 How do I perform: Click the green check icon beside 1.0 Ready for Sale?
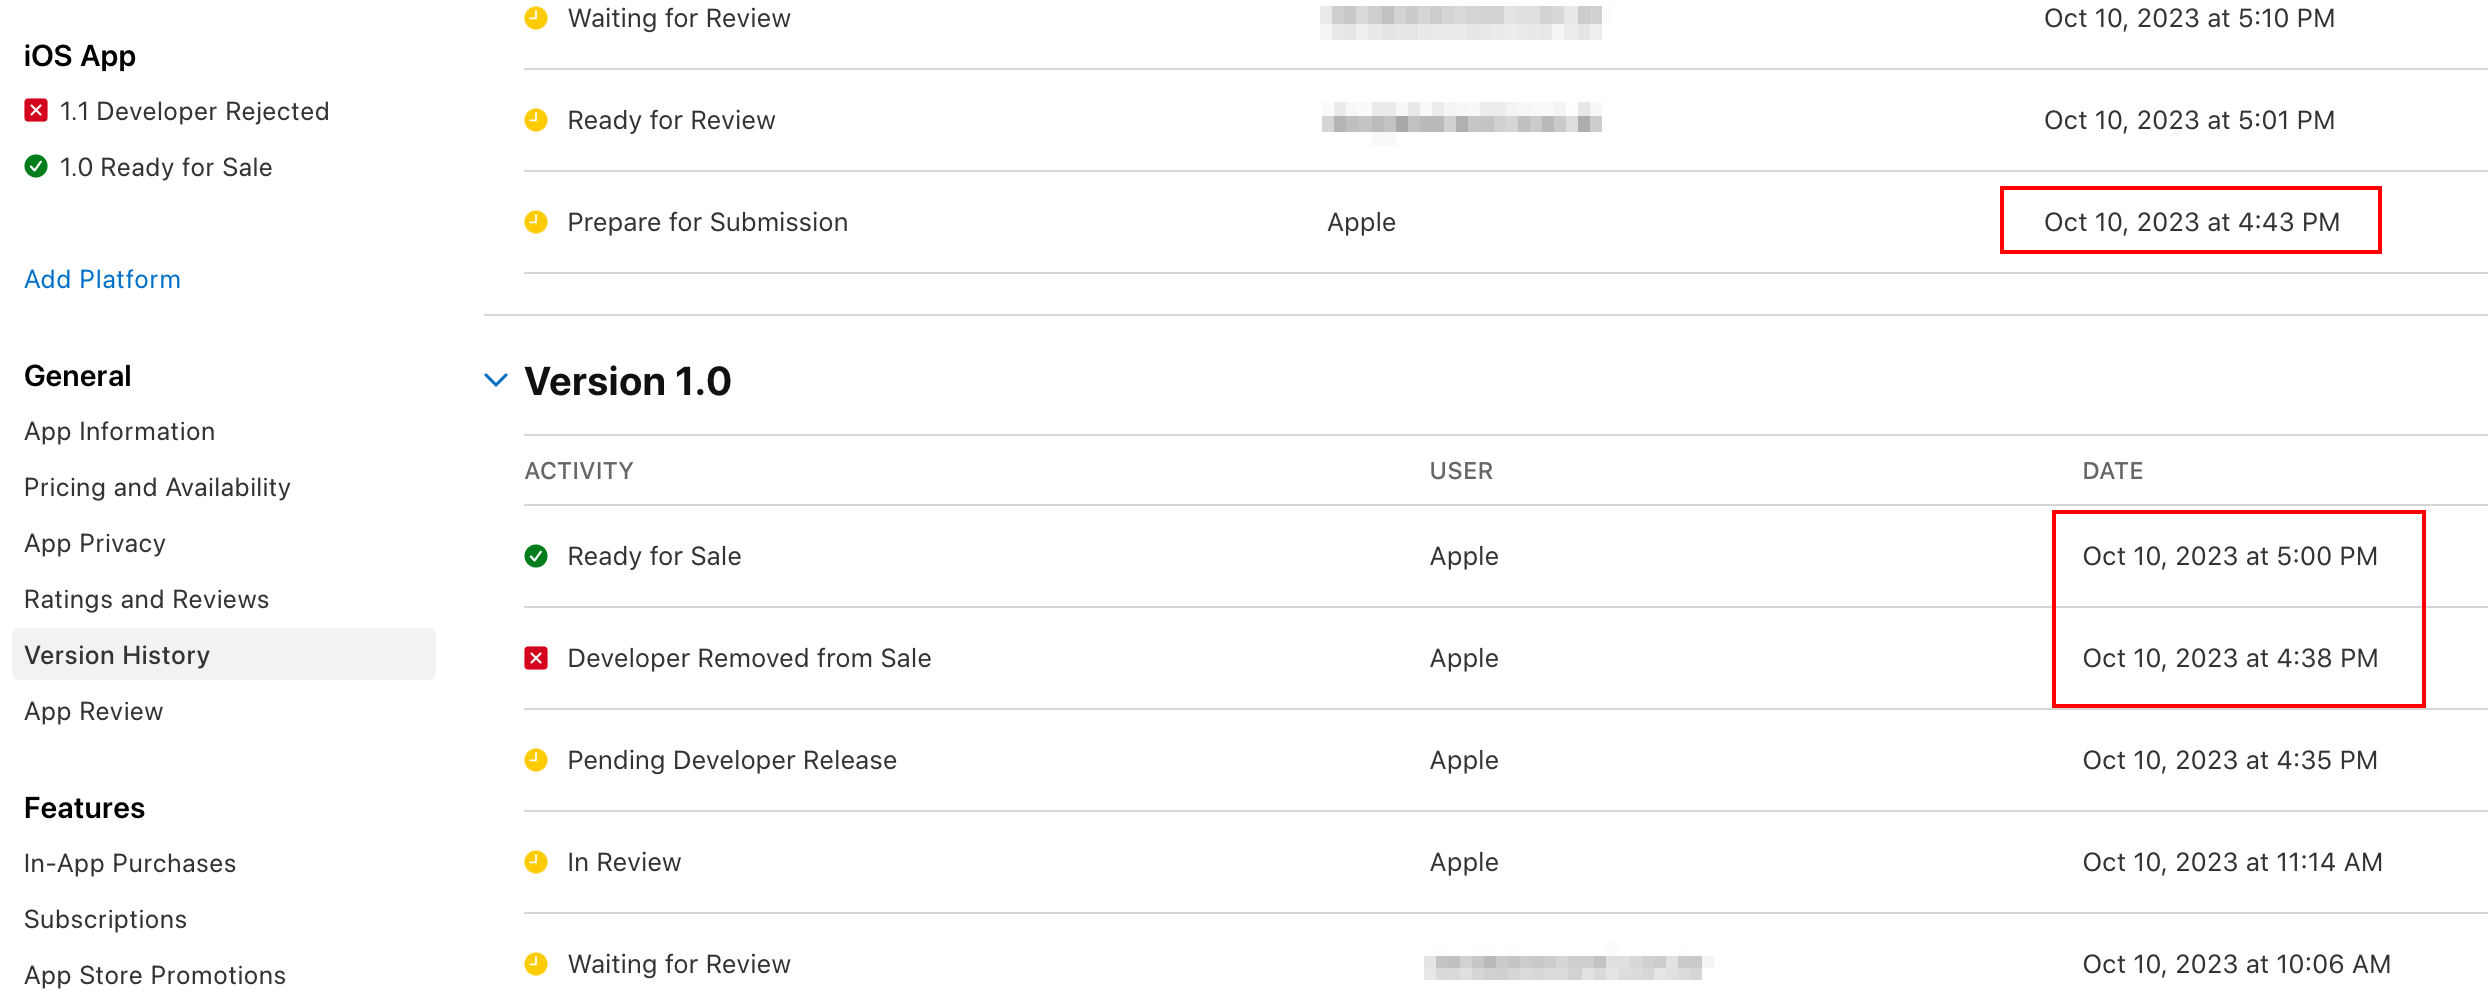coord(36,166)
